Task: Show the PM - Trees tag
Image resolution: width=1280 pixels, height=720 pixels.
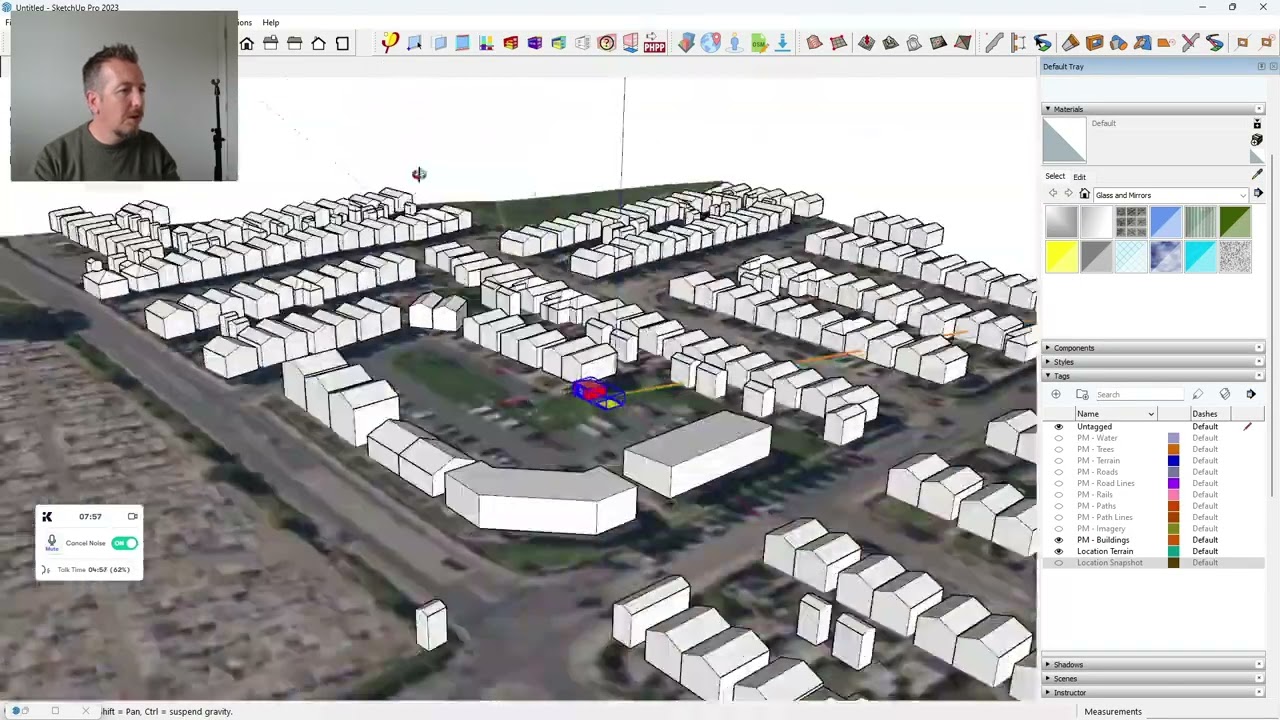Action: tap(1059, 449)
